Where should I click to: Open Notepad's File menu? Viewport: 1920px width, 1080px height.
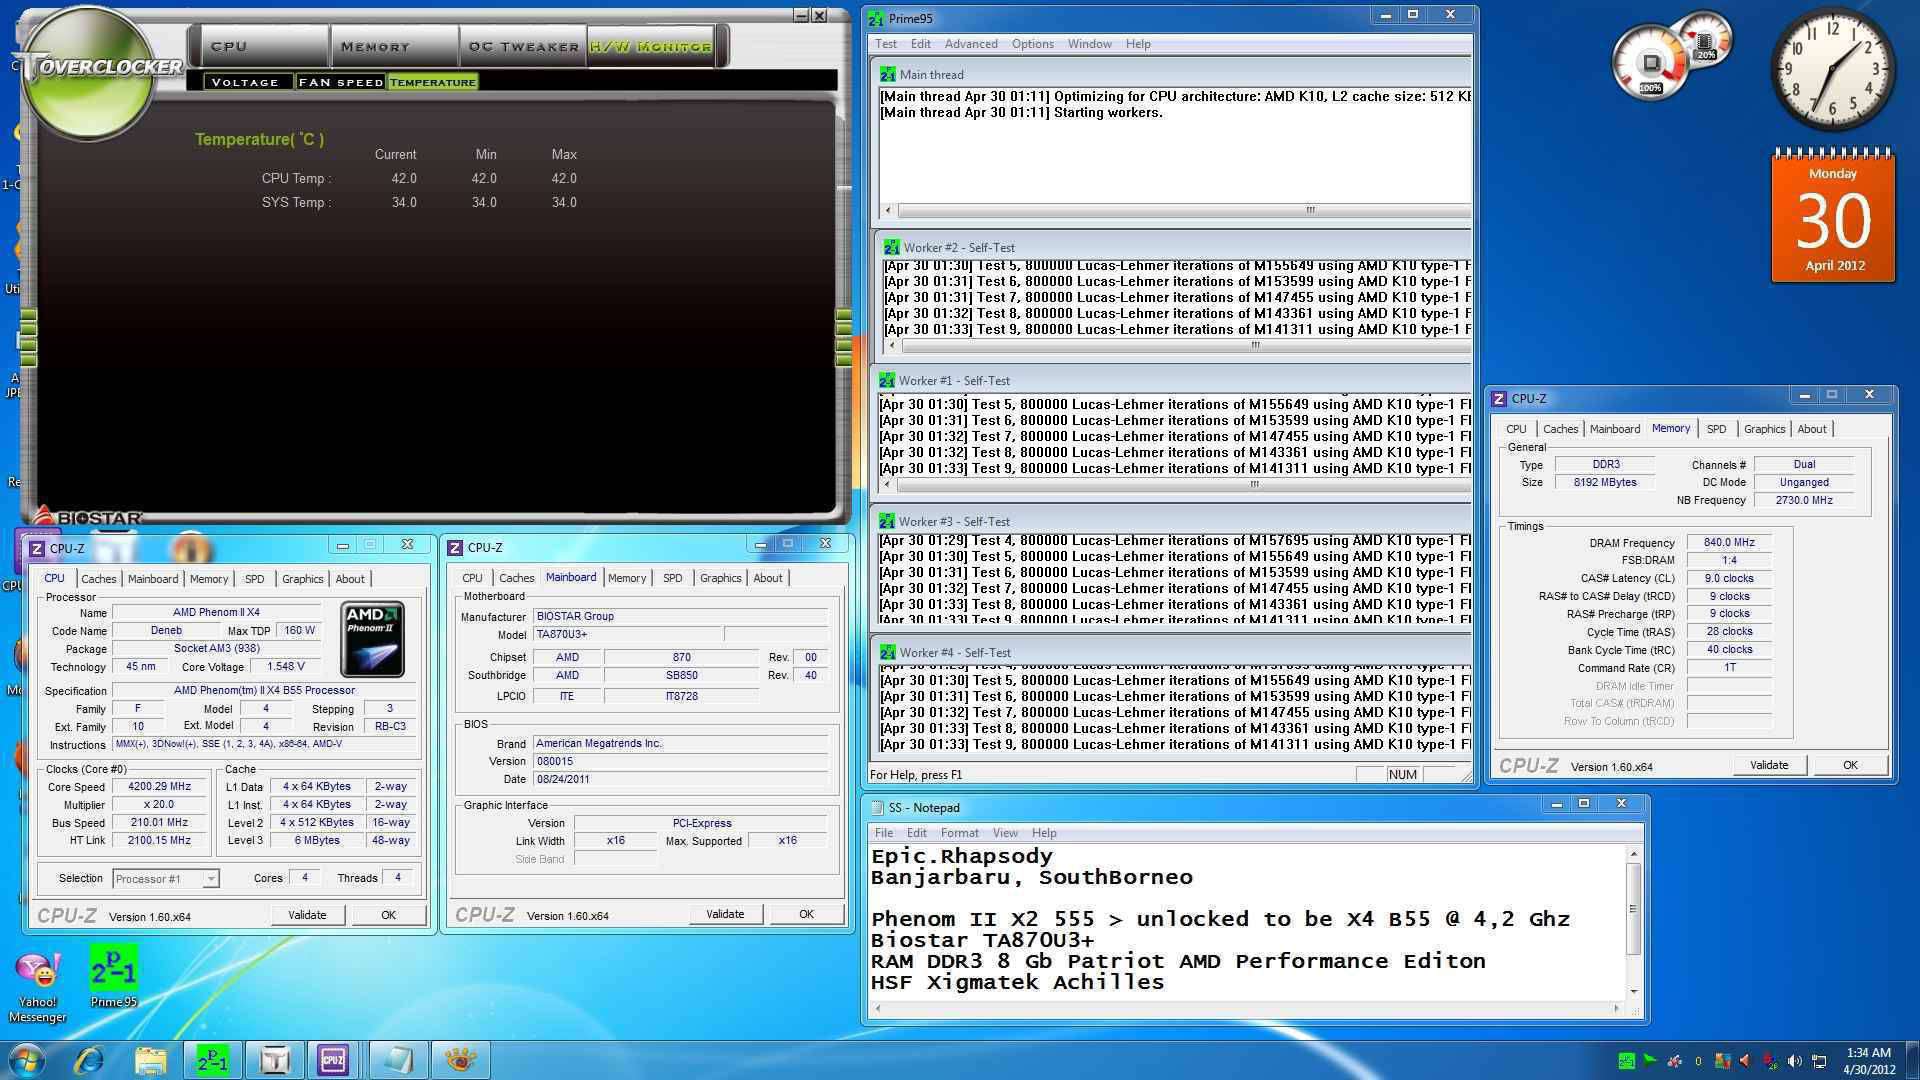(884, 833)
